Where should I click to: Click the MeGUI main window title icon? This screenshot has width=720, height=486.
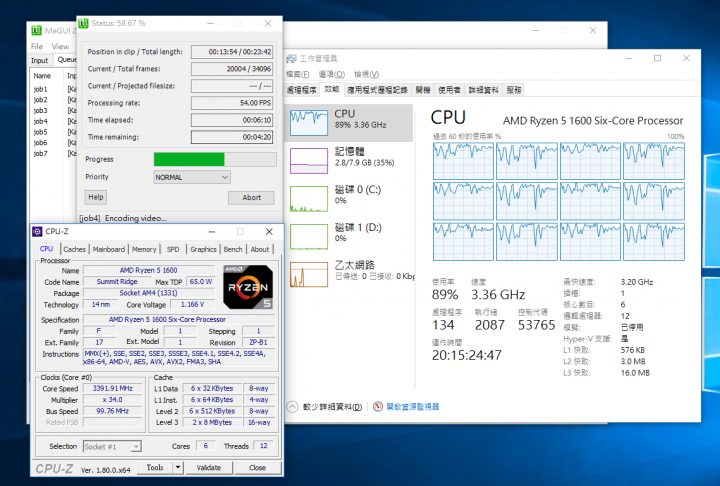[x=36, y=31]
